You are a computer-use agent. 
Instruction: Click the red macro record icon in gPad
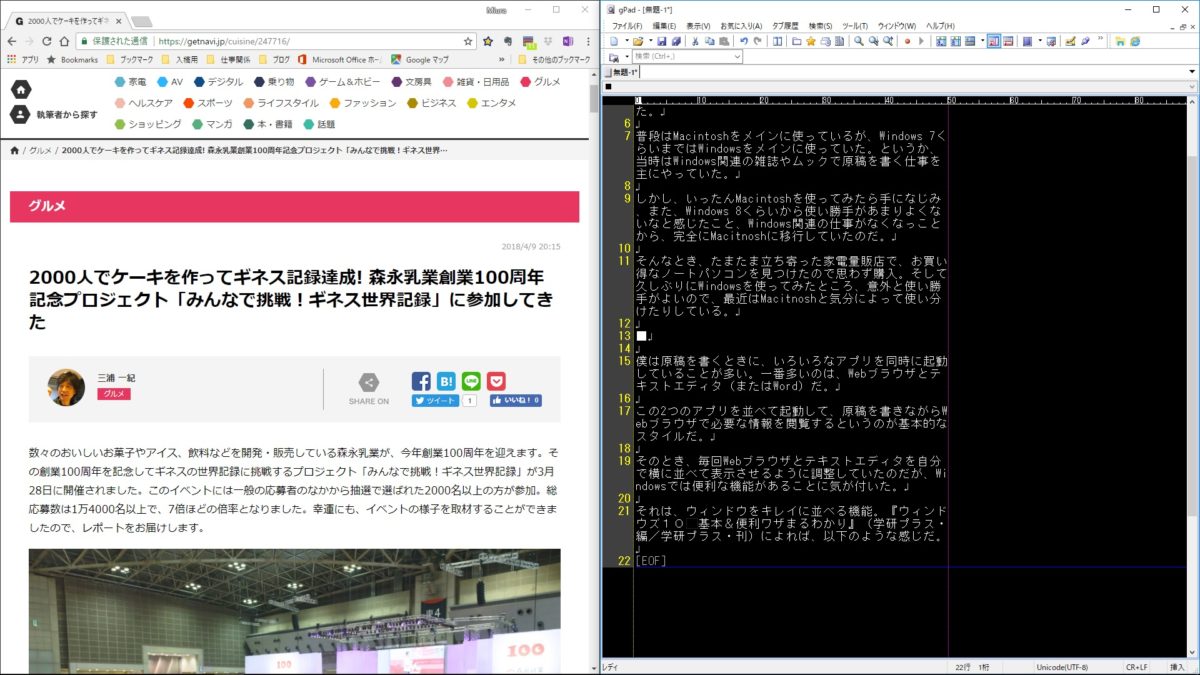[x=907, y=41]
